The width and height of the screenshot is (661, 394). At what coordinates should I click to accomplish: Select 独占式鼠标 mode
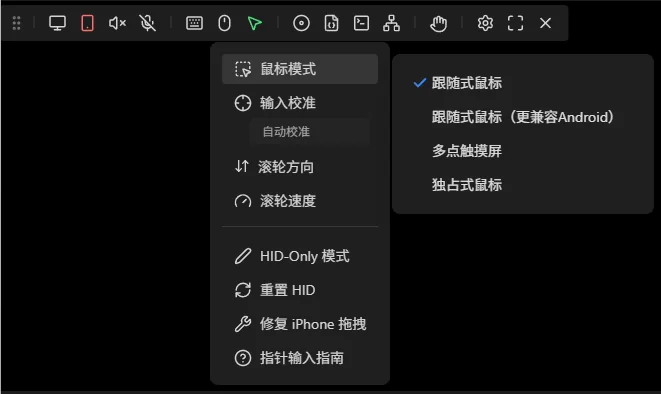coord(523,185)
